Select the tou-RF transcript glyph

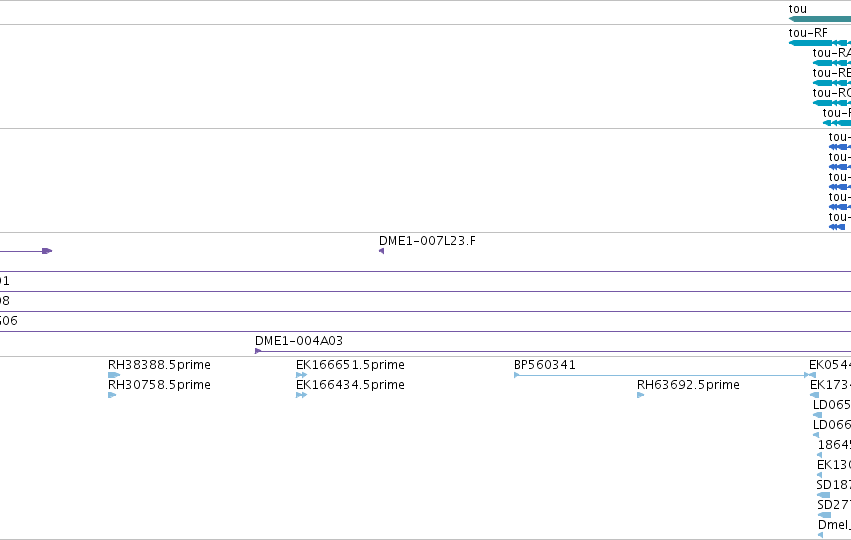click(820, 43)
